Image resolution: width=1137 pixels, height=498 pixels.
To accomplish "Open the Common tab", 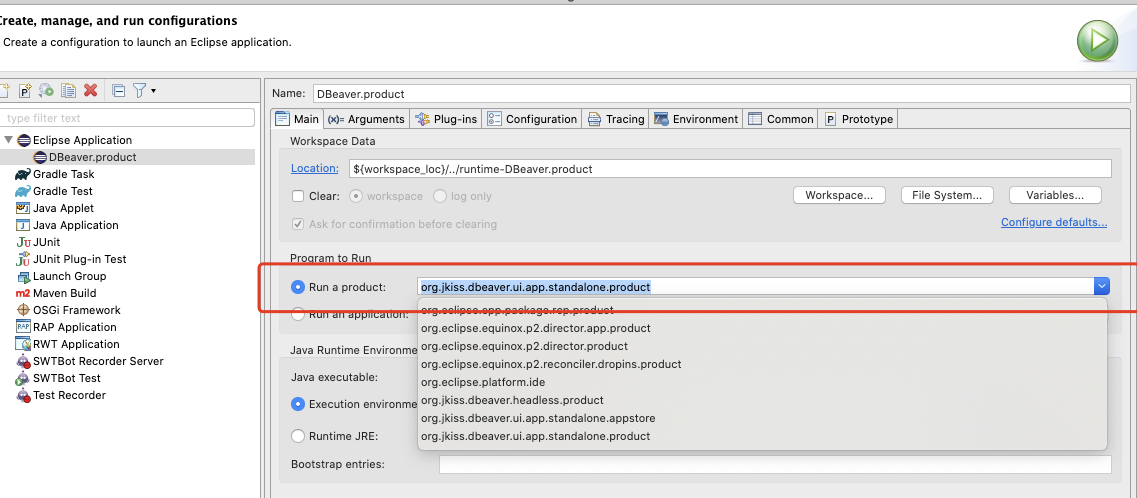I will 781,119.
